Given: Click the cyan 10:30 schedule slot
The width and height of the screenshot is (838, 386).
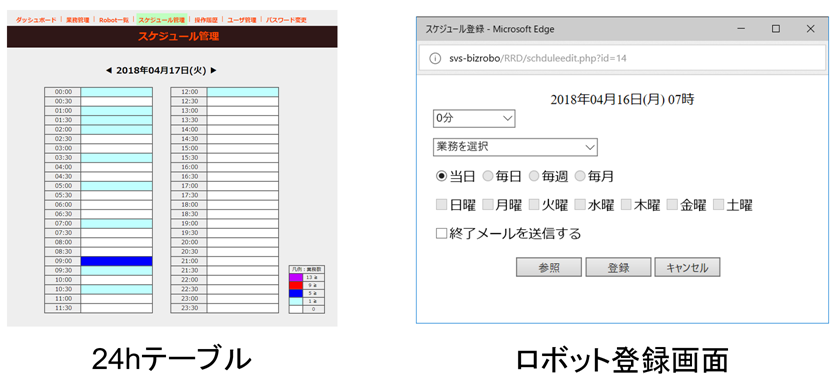Looking at the screenshot, I should coord(117,289).
